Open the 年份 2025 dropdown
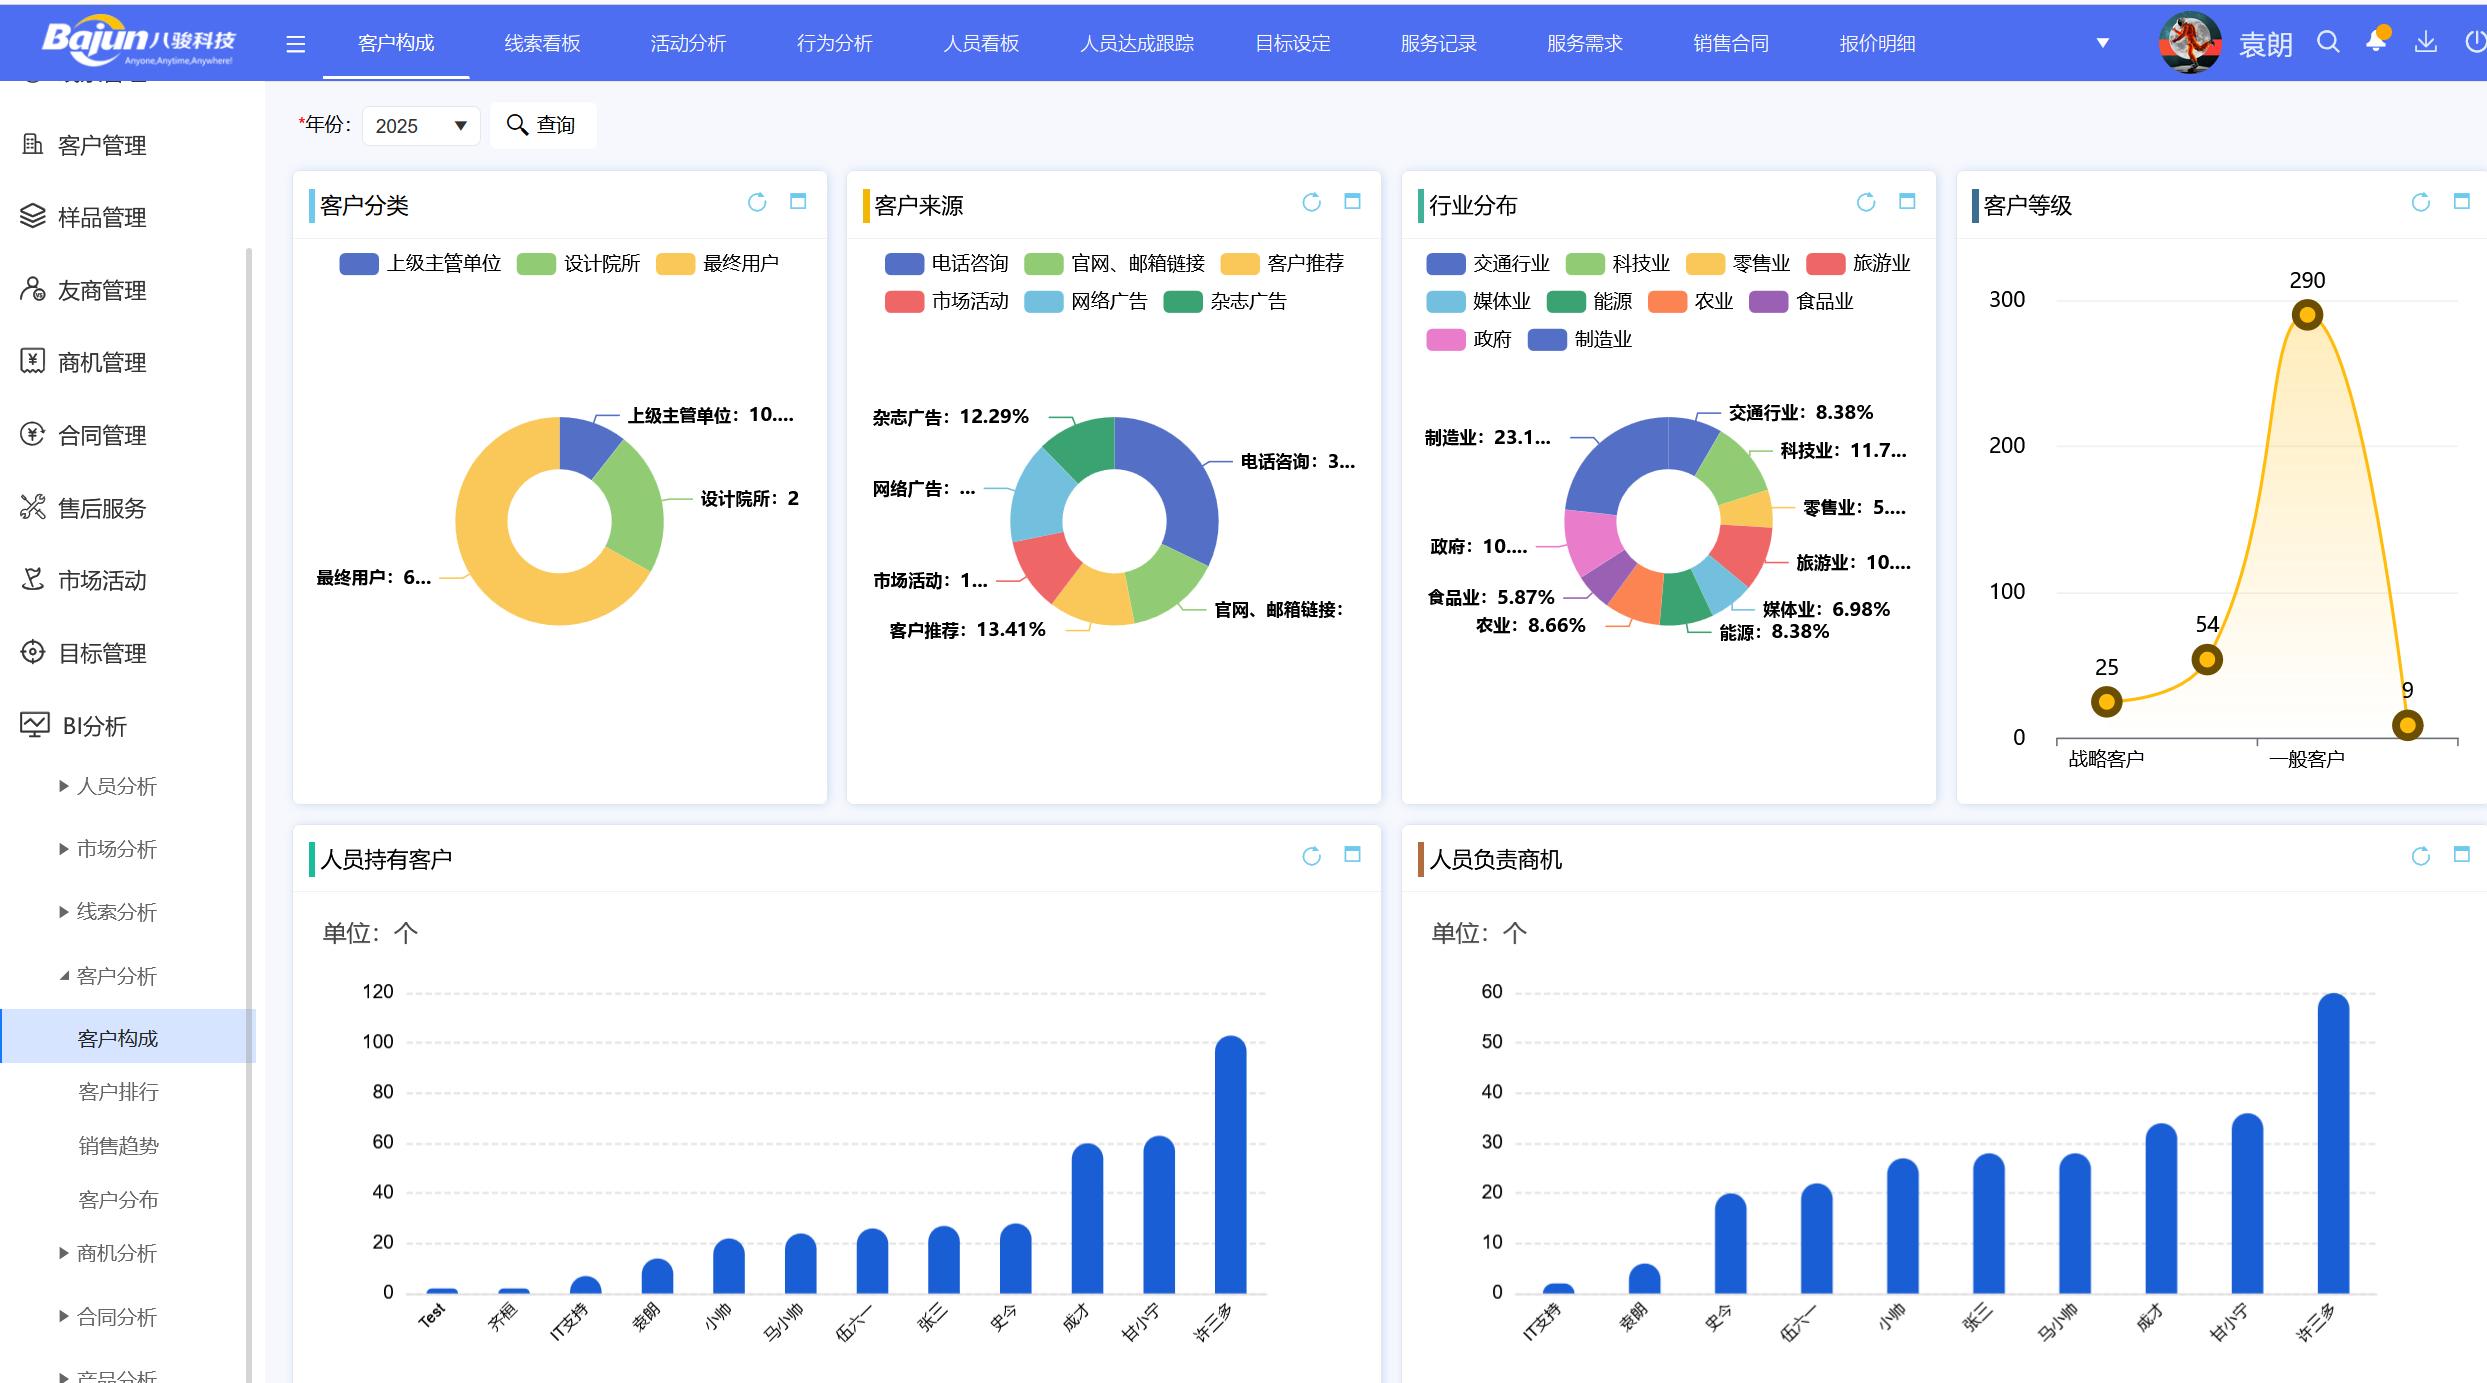The image size is (2487, 1383). click(x=421, y=126)
